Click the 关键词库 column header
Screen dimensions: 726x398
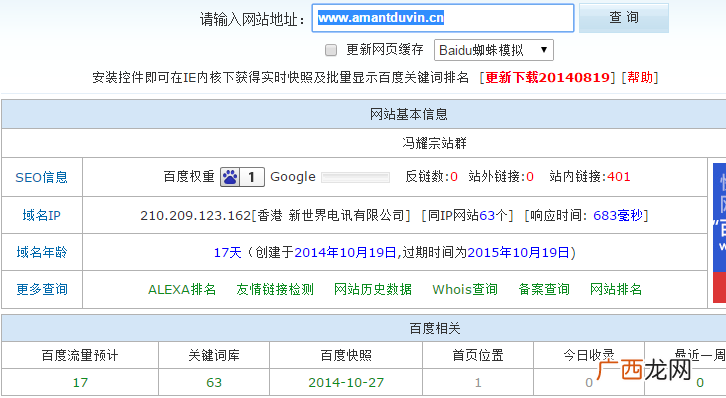click(214, 355)
